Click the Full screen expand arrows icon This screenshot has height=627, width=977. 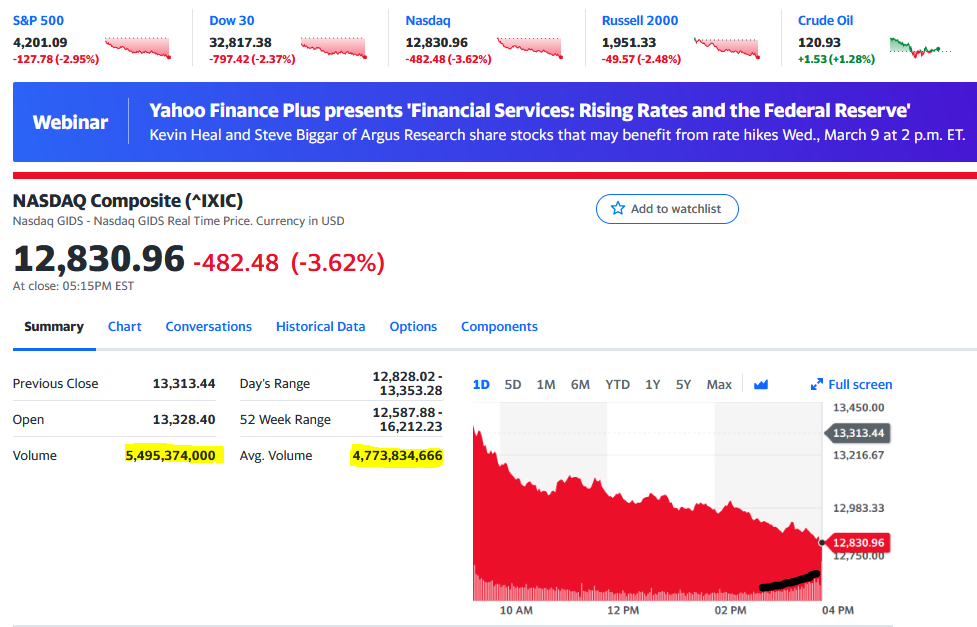(x=816, y=385)
